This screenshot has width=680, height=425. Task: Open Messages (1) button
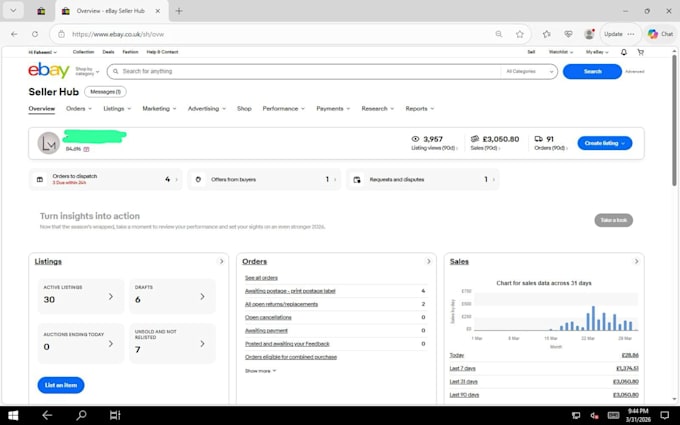pos(105,92)
